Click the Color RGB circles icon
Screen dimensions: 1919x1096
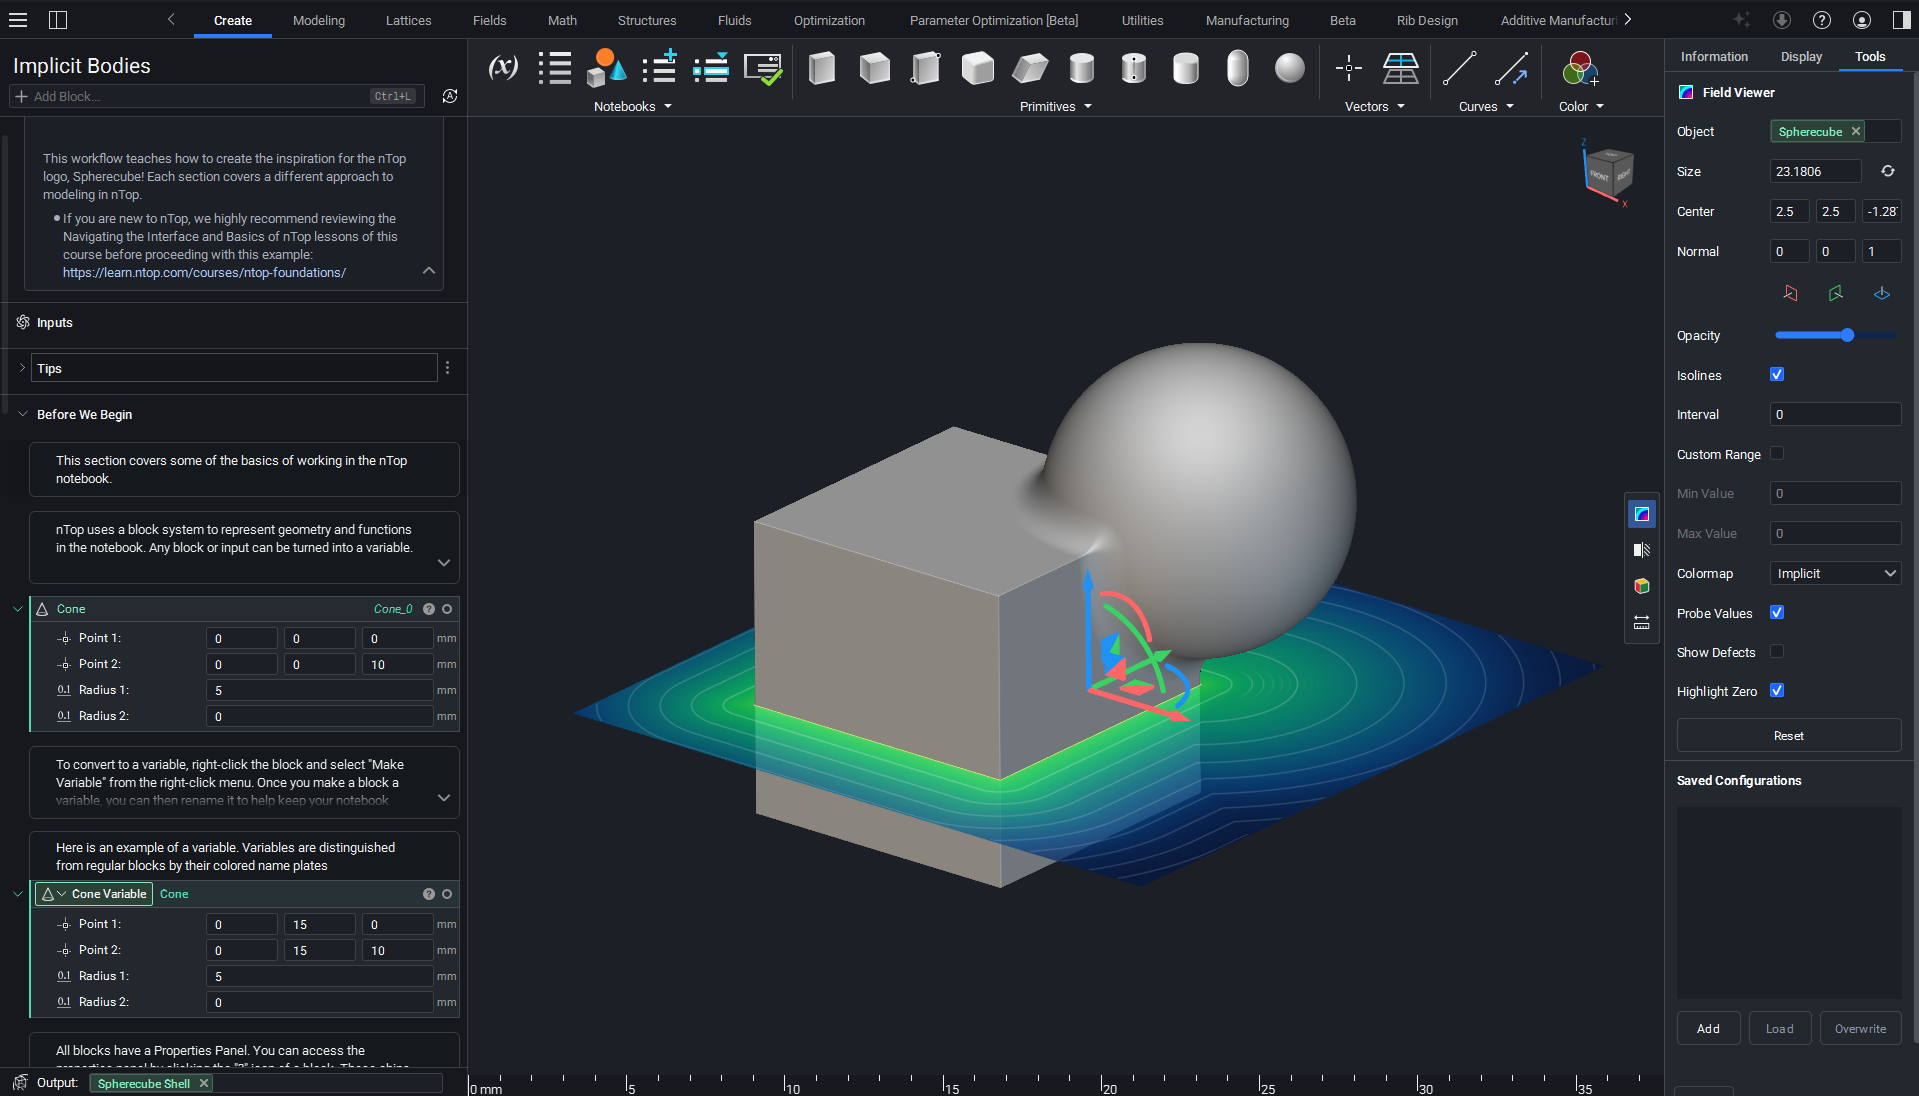(1580, 68)
